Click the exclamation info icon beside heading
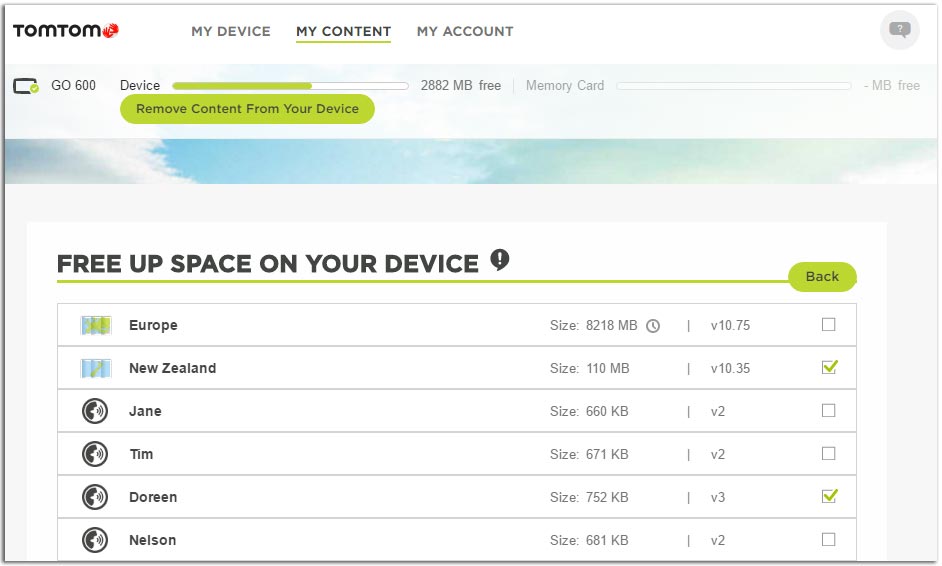Image resolution: width=942 pixels, height=566 pixels. coord(500,261)
